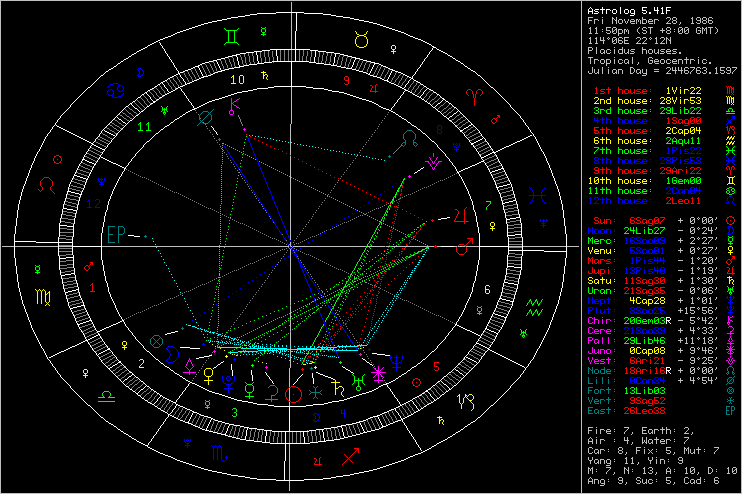
Task: Select the Sagittarius arrow on the zodiac ring
Action: click(x=349, y=457)
